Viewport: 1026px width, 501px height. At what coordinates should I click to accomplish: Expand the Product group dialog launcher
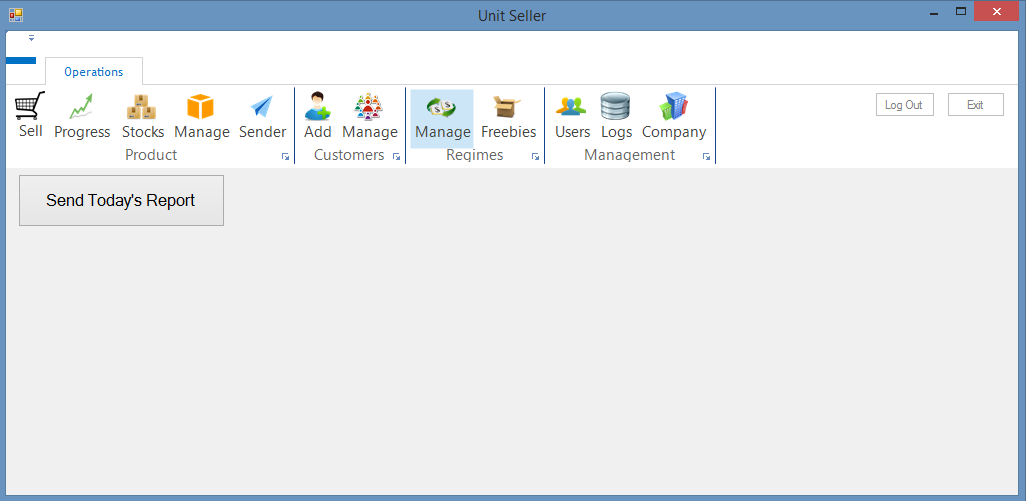click(285, 157)
